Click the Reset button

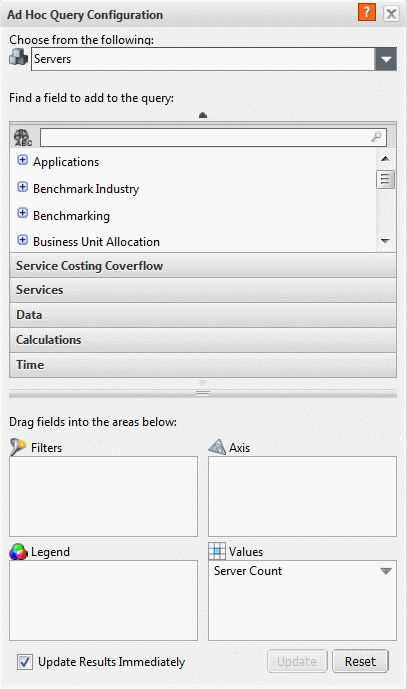click(x=360, y=661)
